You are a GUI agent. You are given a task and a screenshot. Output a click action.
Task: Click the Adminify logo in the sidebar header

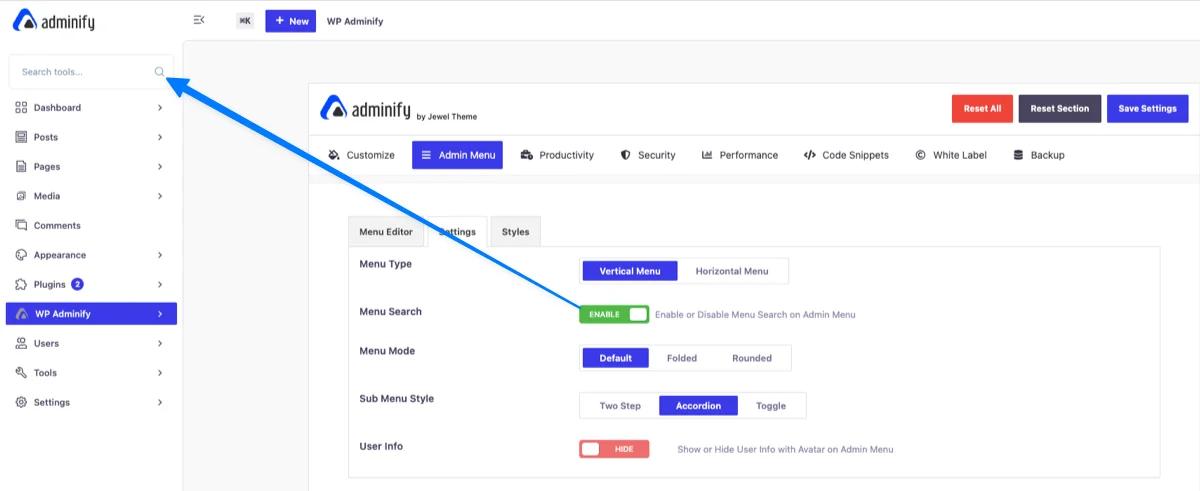[53, 20]
